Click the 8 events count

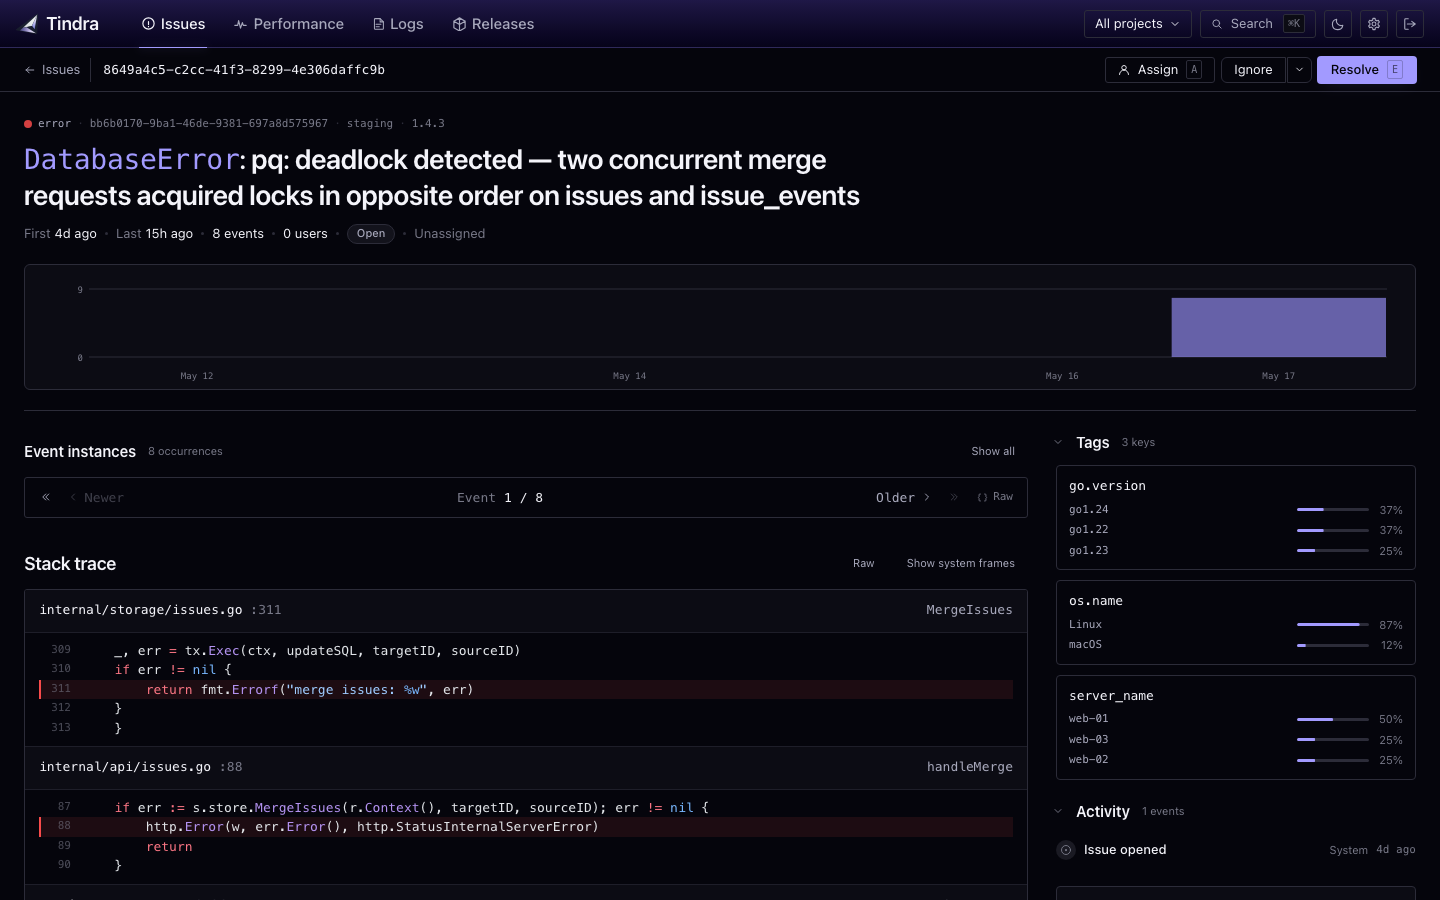point(238,234)
